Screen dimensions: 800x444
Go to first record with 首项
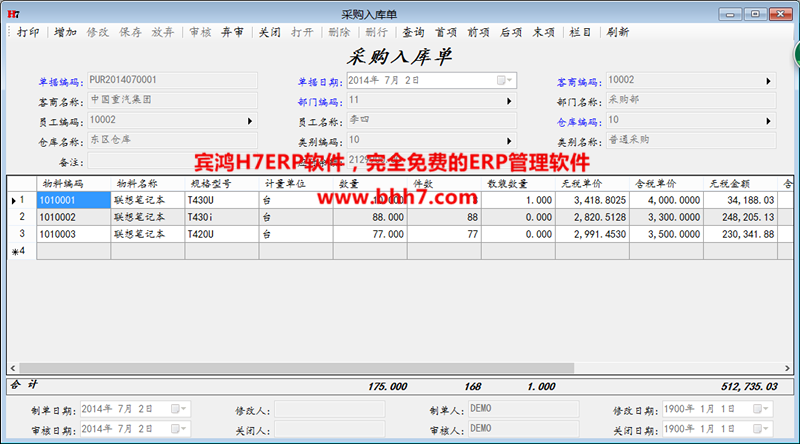coord(446,32)
